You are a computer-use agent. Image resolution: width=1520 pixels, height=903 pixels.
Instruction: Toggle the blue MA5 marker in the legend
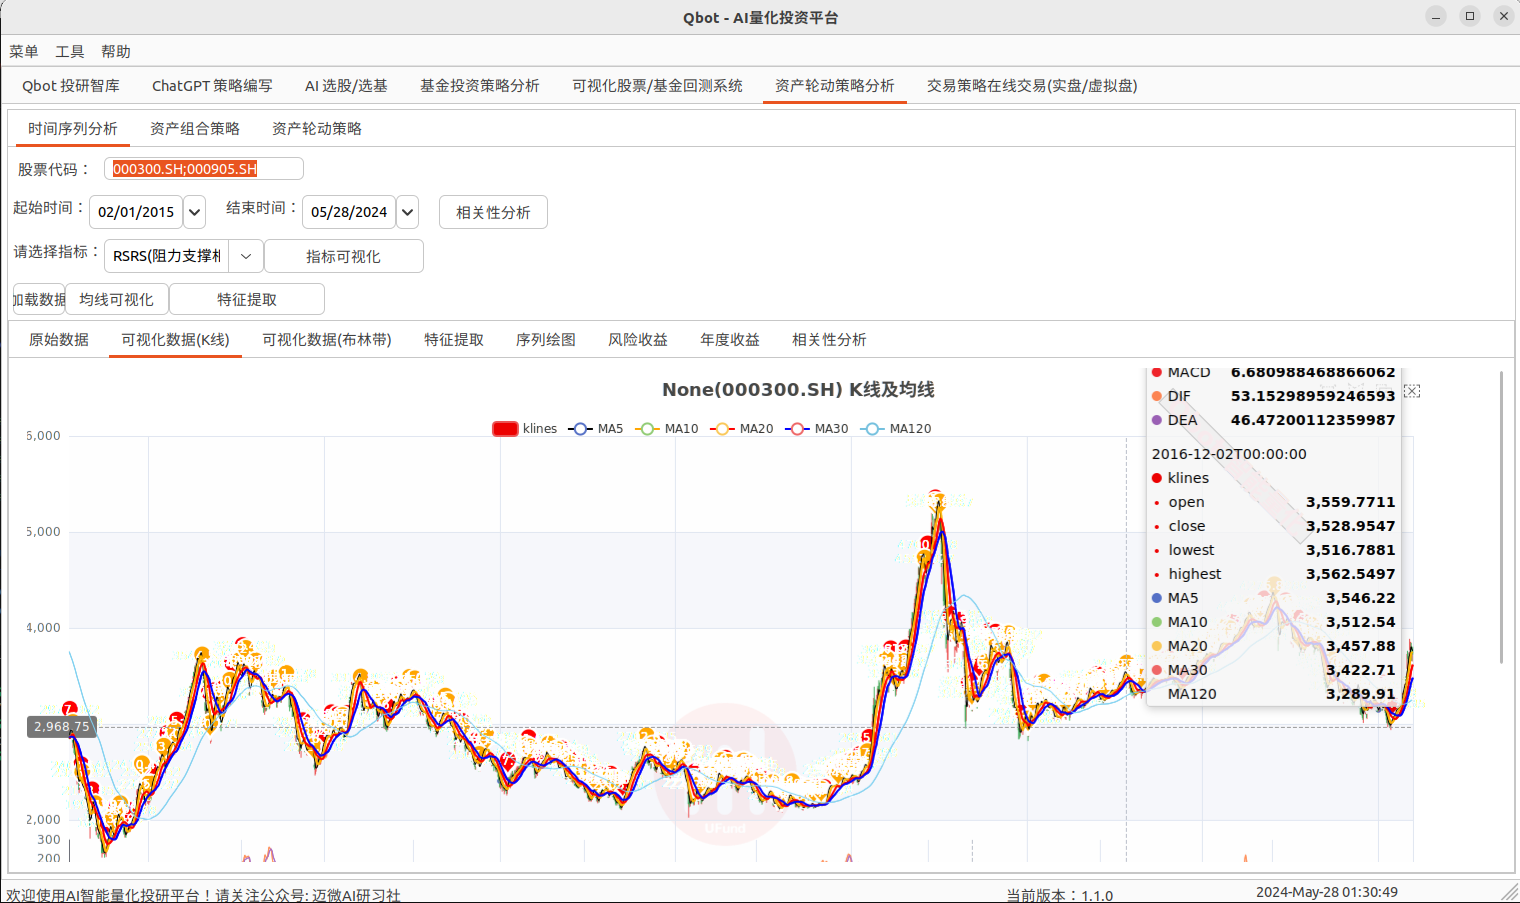click(580, 428)
